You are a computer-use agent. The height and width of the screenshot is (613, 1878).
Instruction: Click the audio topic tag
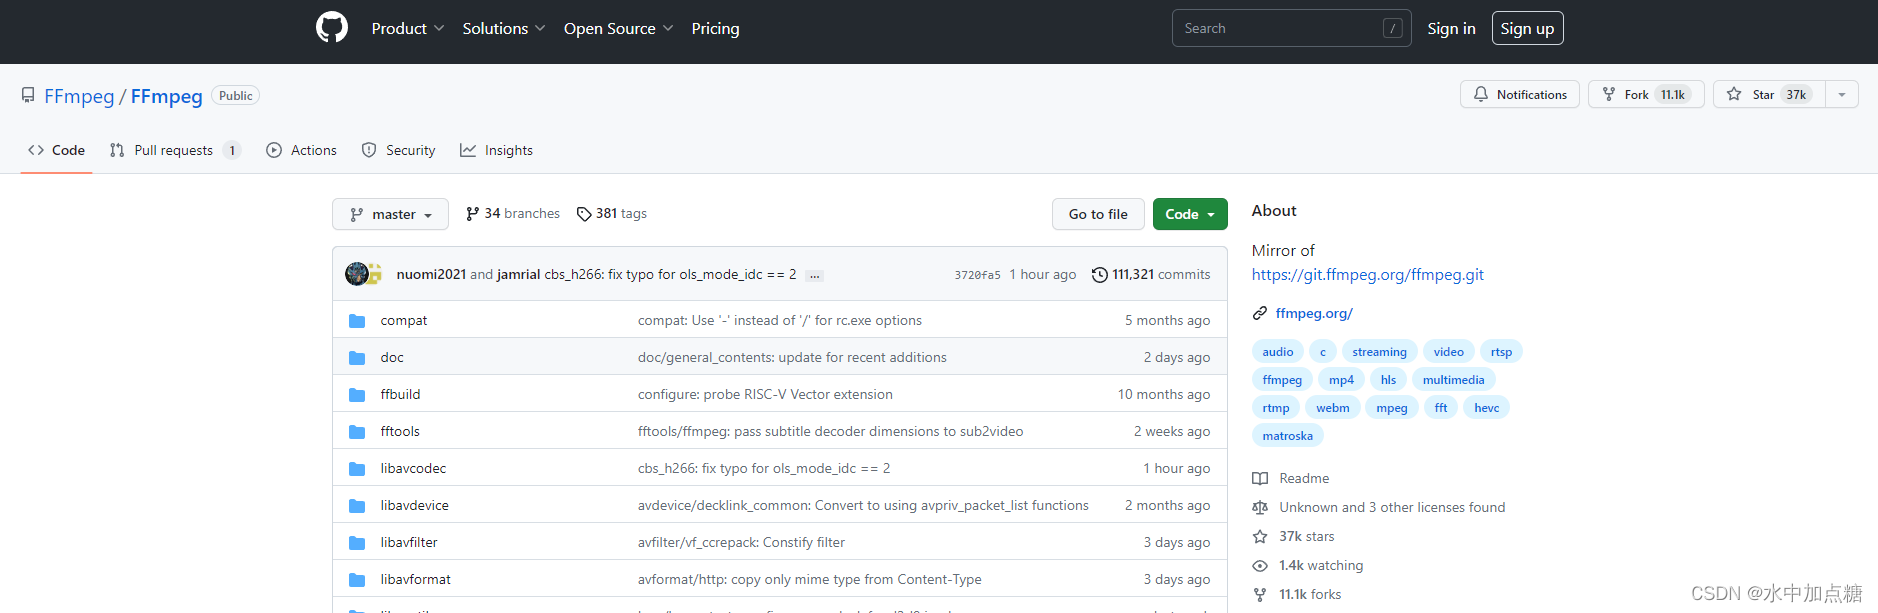[x=1277, y=352]
